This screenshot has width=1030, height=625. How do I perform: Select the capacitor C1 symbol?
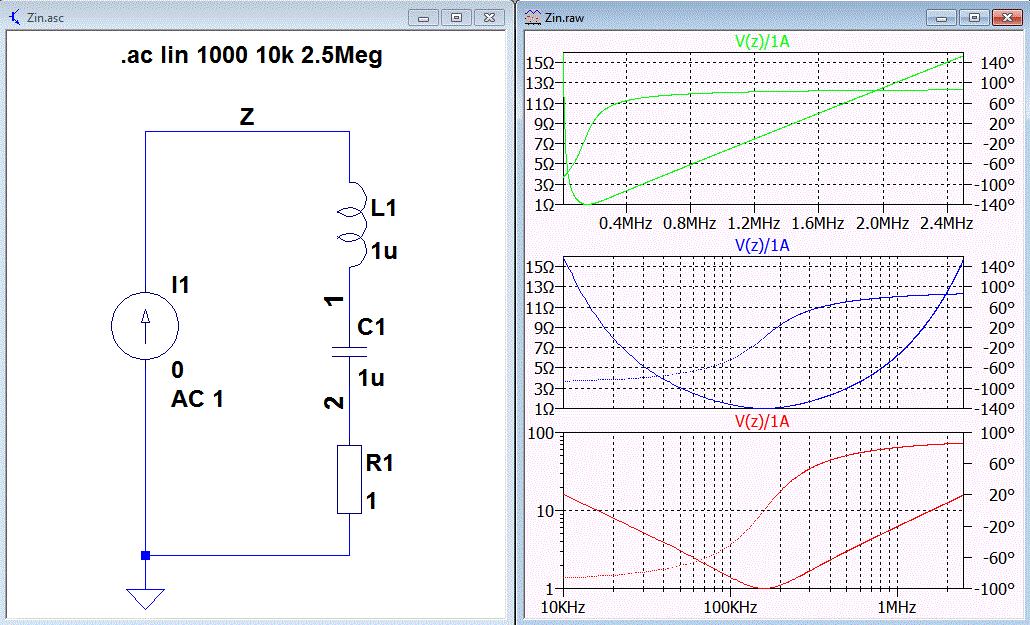point(349,352)
